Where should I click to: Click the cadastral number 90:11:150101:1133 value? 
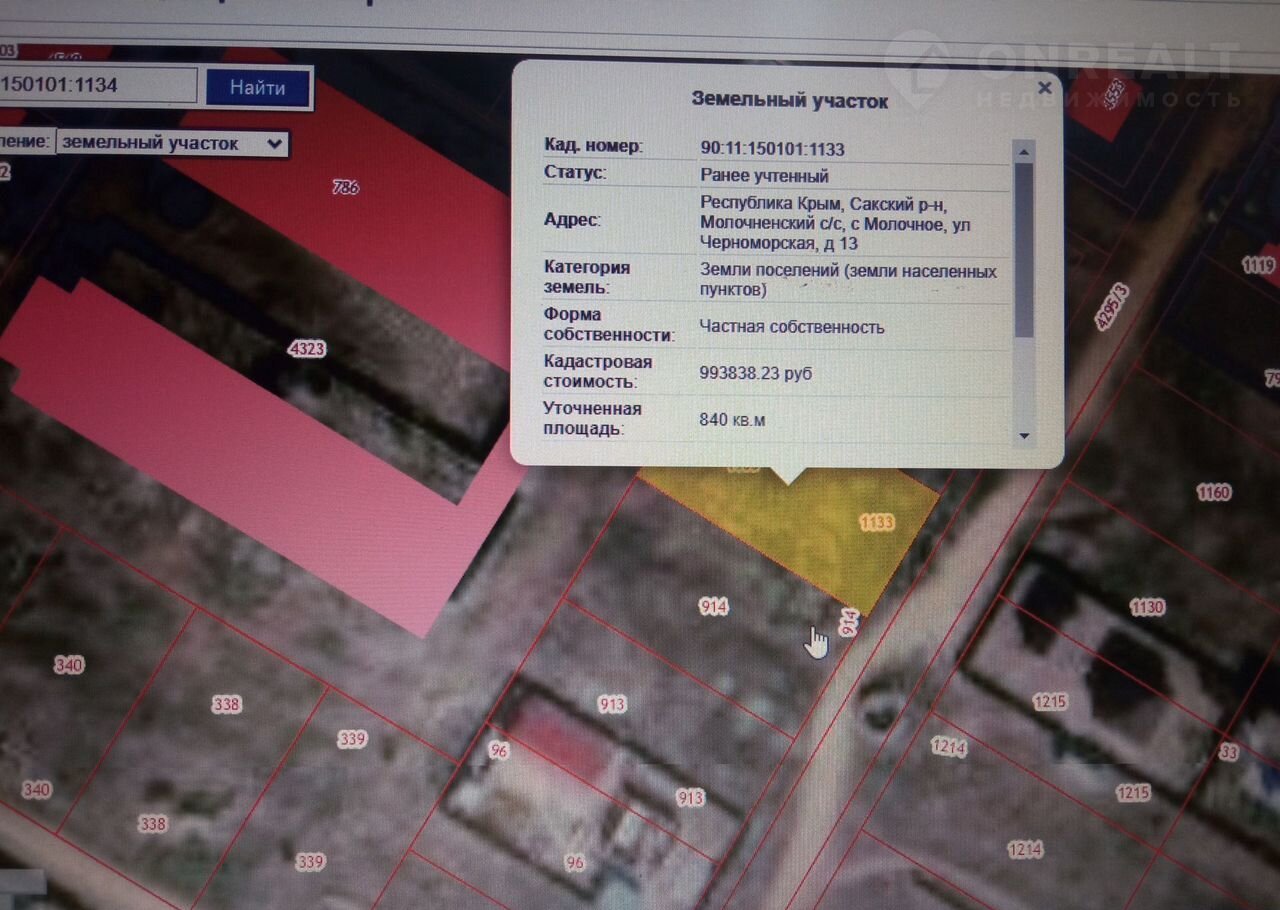tap(772, 149)
